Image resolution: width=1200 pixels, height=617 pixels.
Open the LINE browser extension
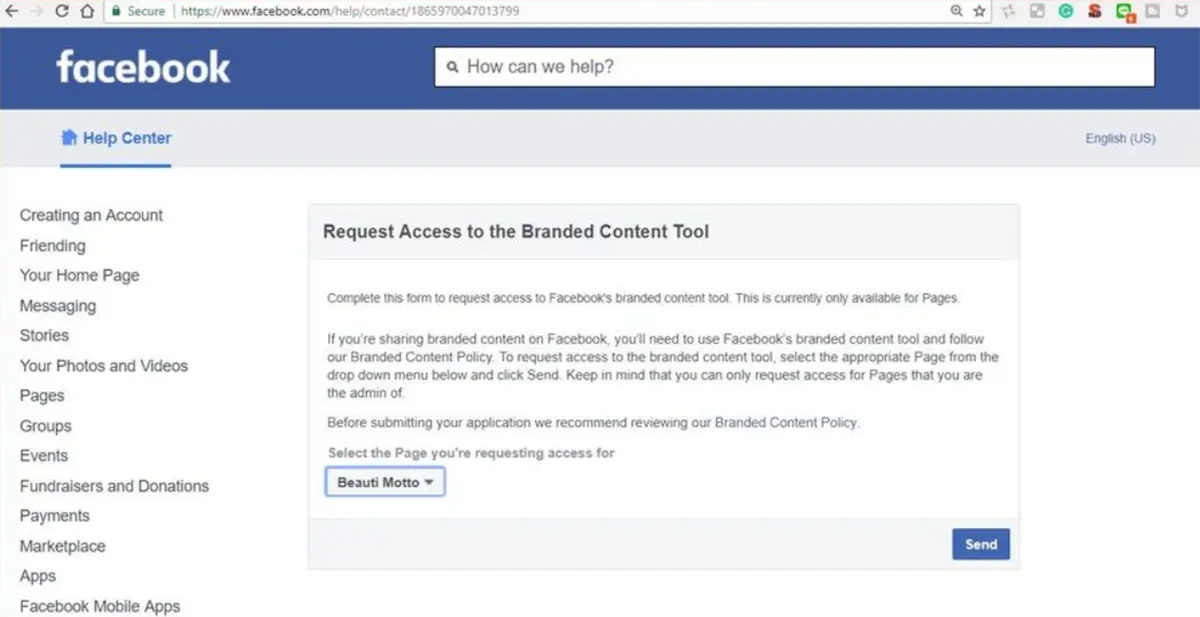click(1122, 11)
